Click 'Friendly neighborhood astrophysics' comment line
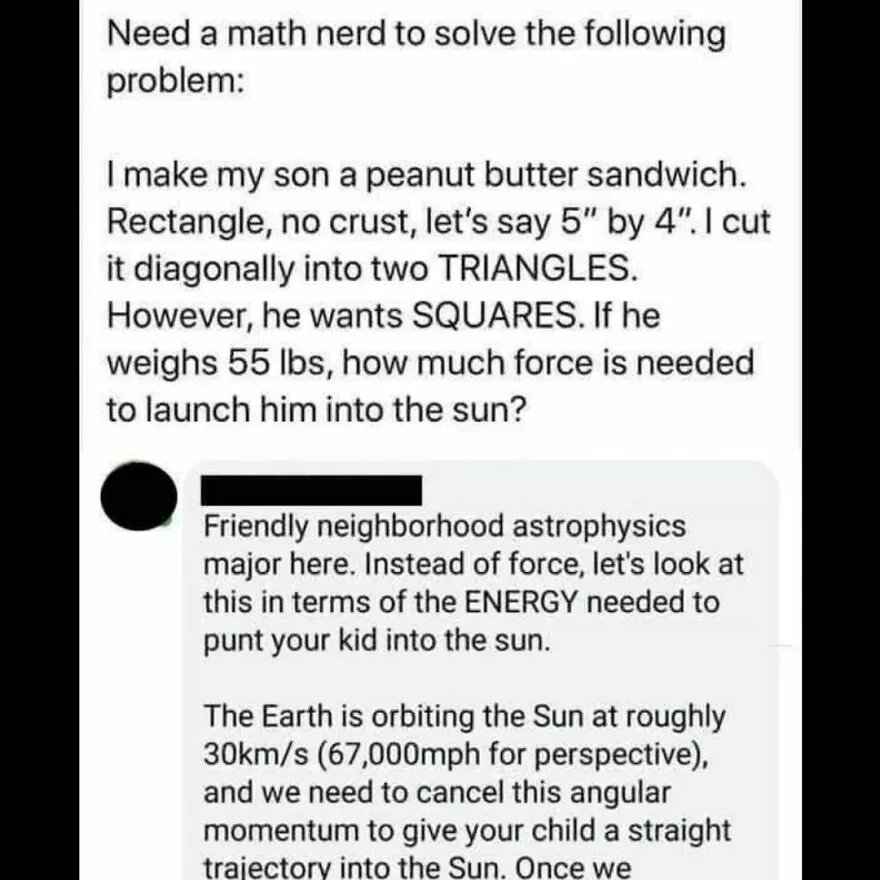The height and width of the screenshot is (880, 880). (x=444, y=527)
